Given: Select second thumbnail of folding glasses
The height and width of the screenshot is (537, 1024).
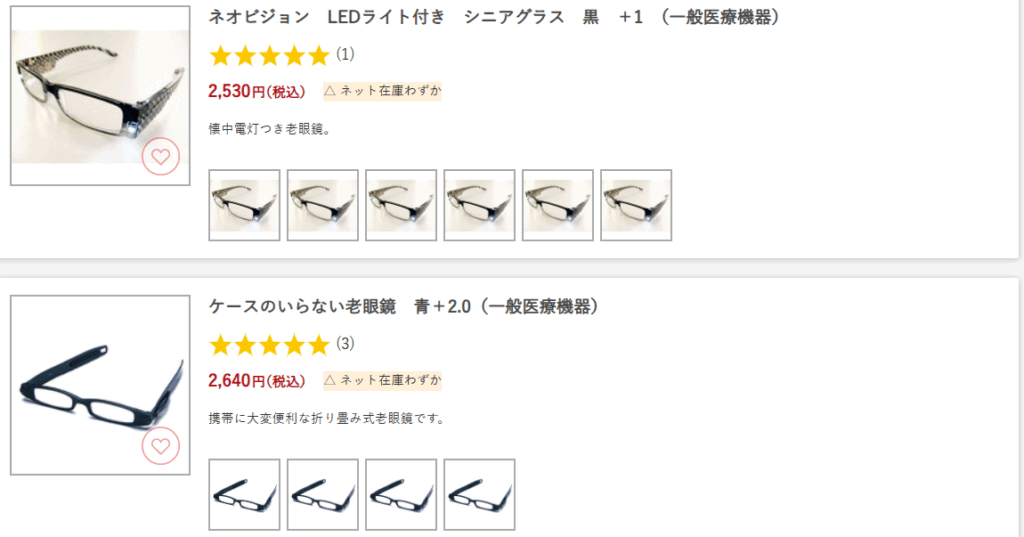Looking at the screenshot, I should pyautogui.click(x=323, y=494).
